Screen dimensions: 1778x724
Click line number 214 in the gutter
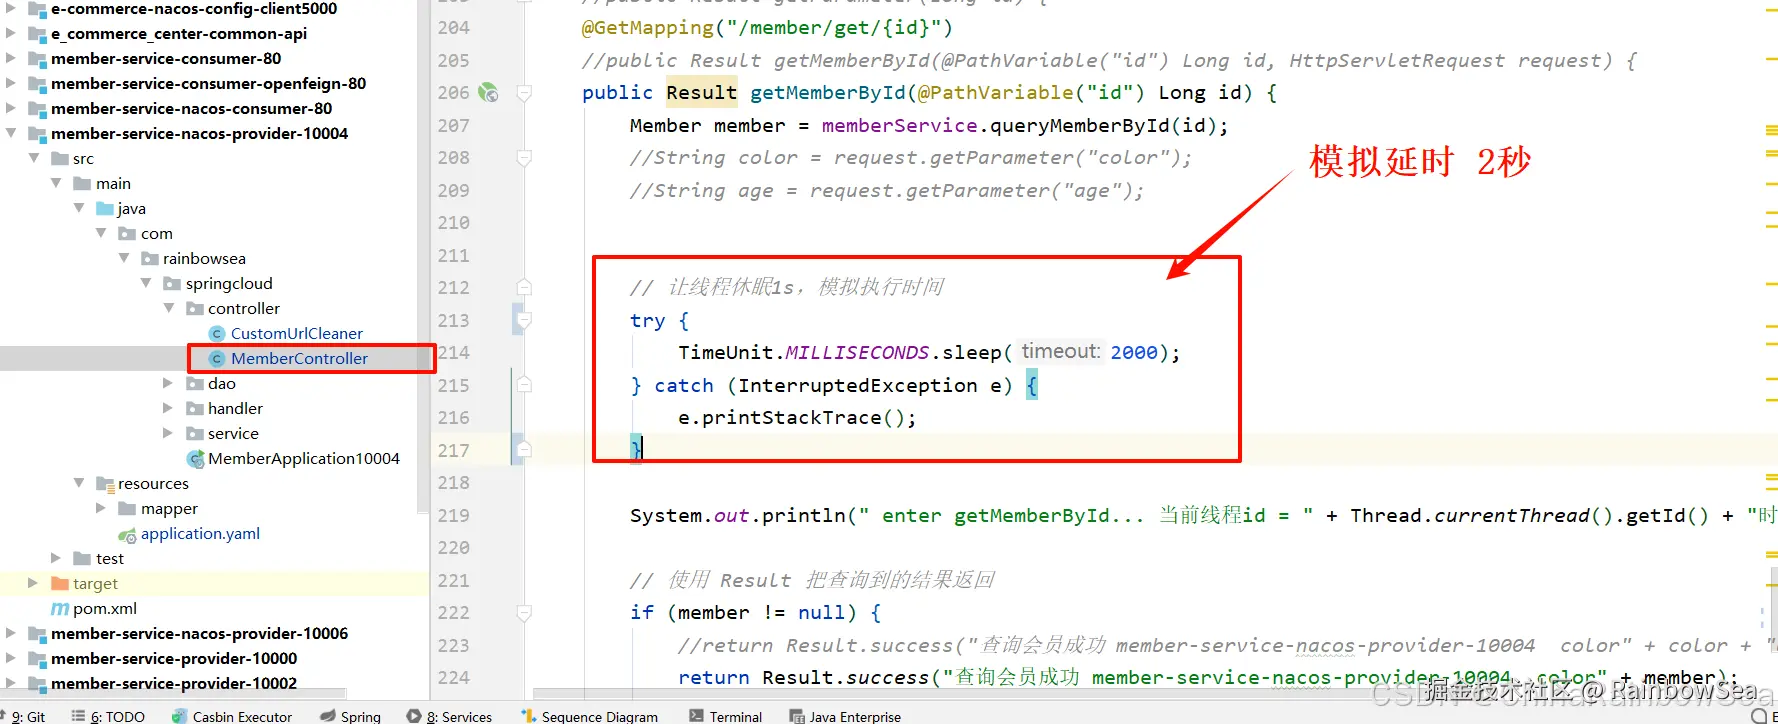point(453,352)
